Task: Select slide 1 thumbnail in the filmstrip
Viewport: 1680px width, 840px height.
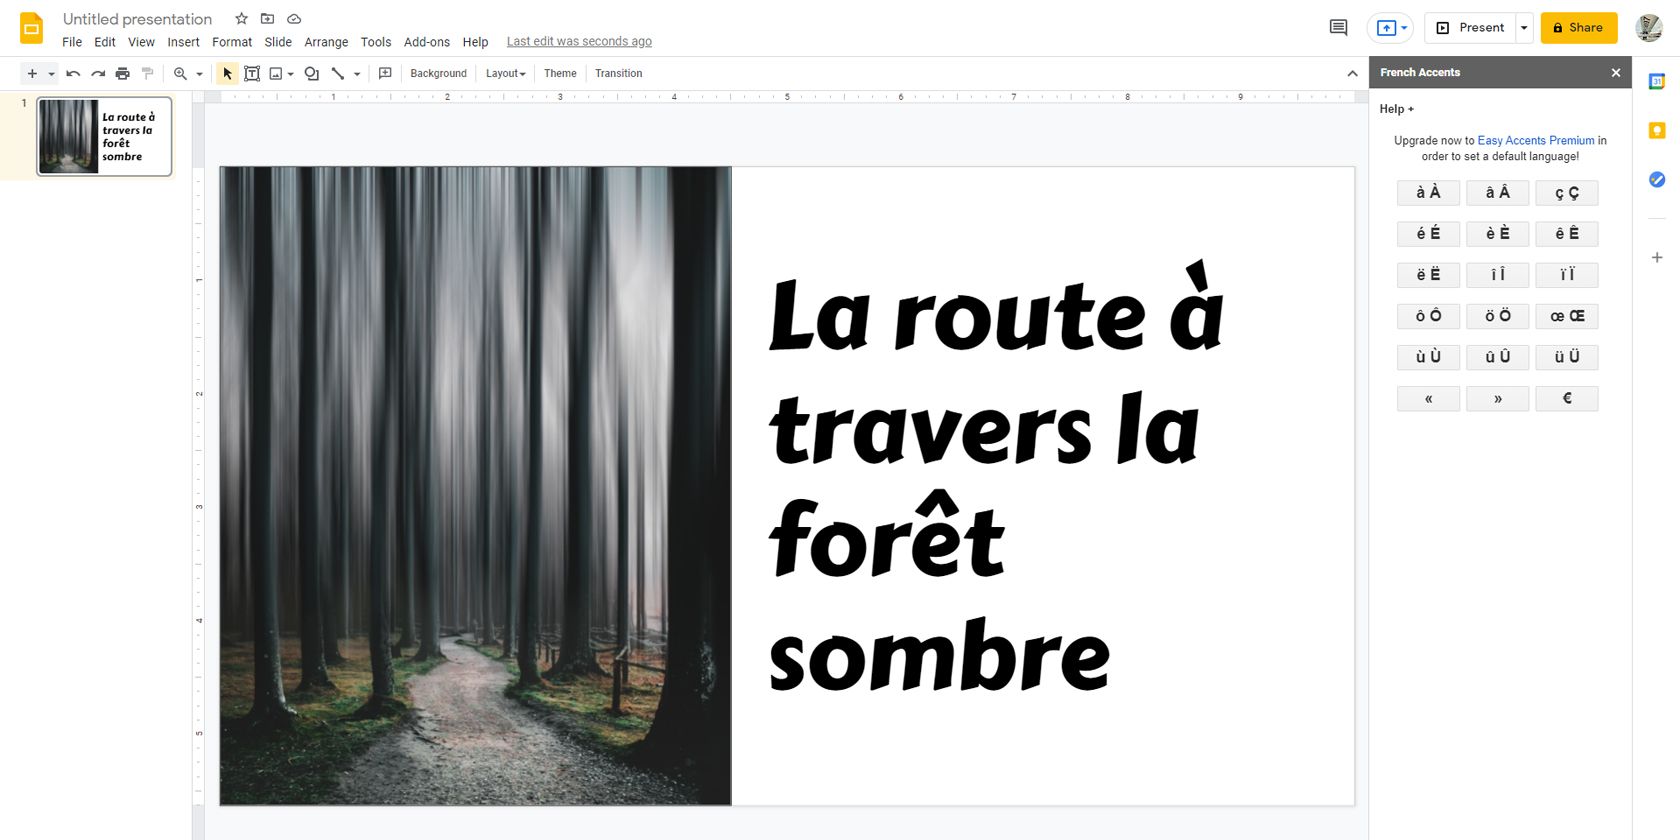Action: tap(104, 136)
